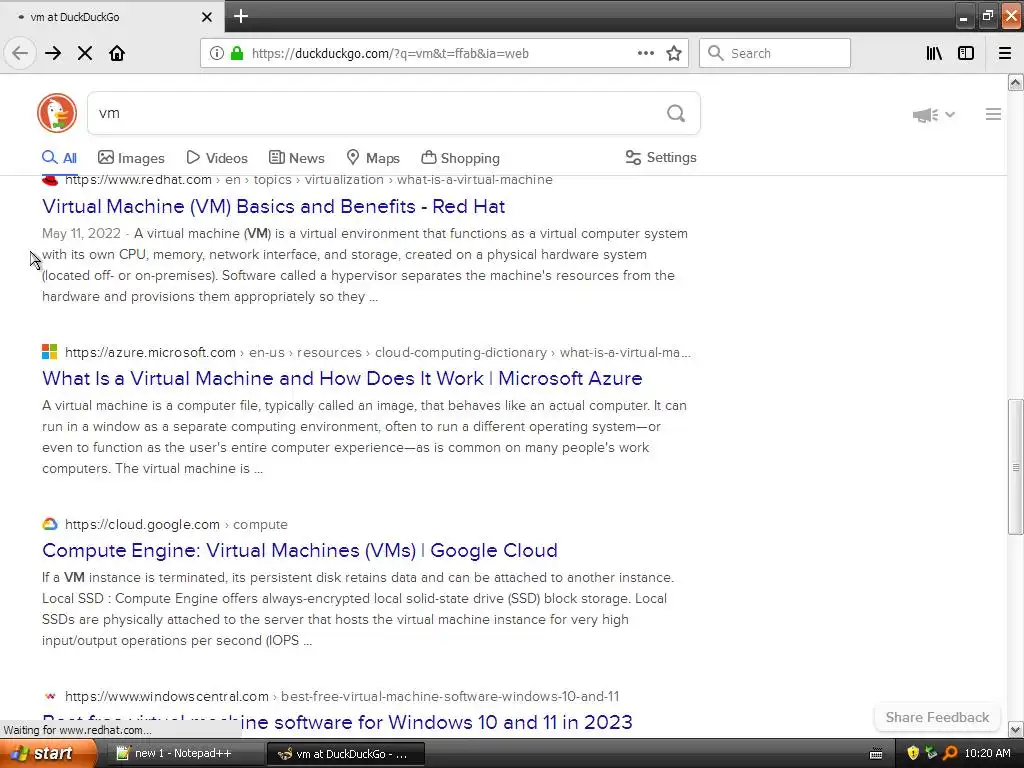Open the Windows start button
Viewport: 1024px width, 768px height.
[47, 754]
